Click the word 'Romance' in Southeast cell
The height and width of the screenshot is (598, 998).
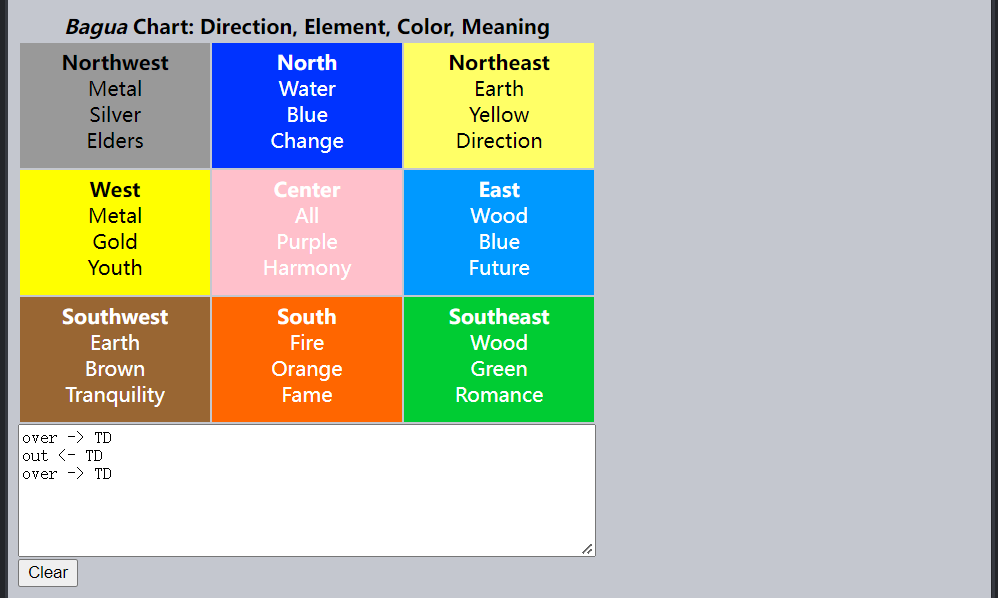[499, 395]
